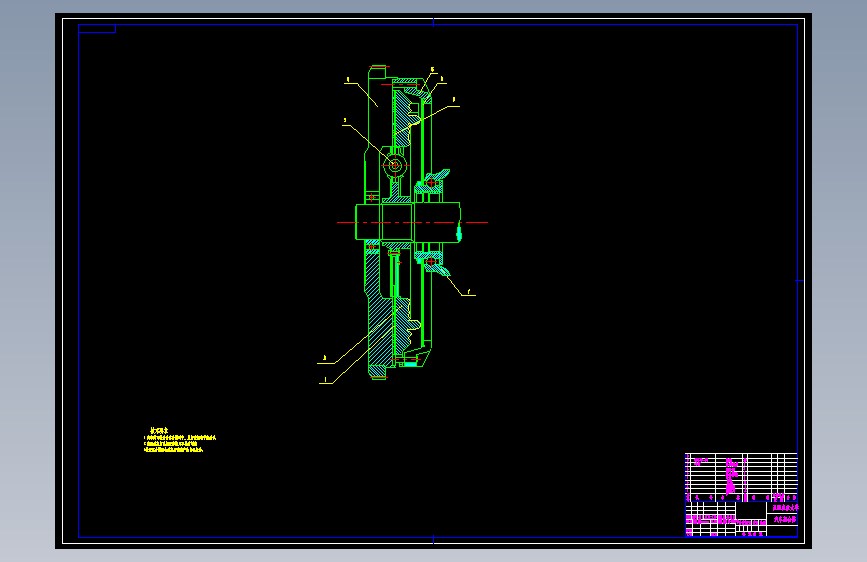The image size is (867, 562).
Task: Click the parts list table above title block
Action: tap(741, 477)
